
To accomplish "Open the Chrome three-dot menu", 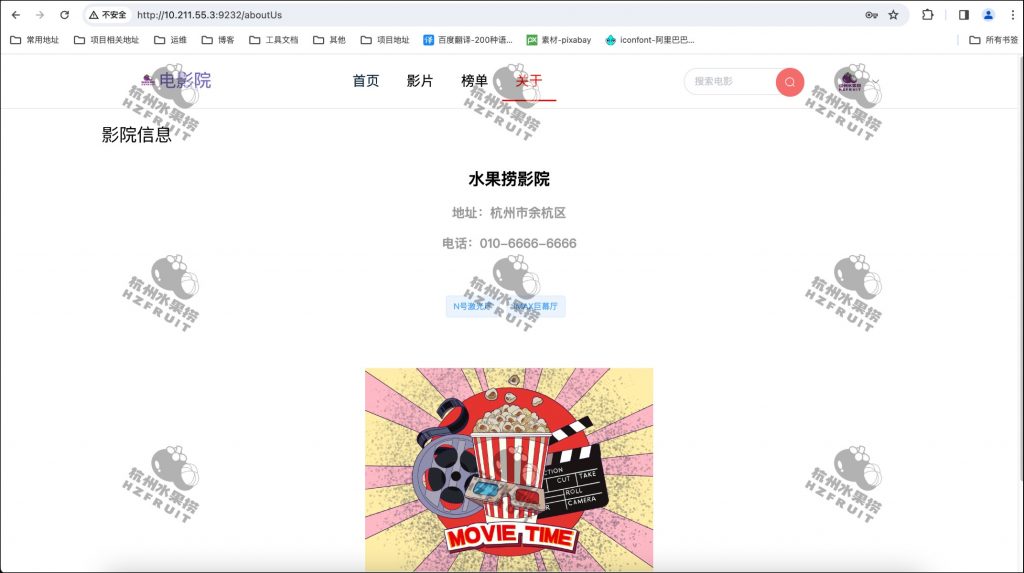I will (1013, 14).
